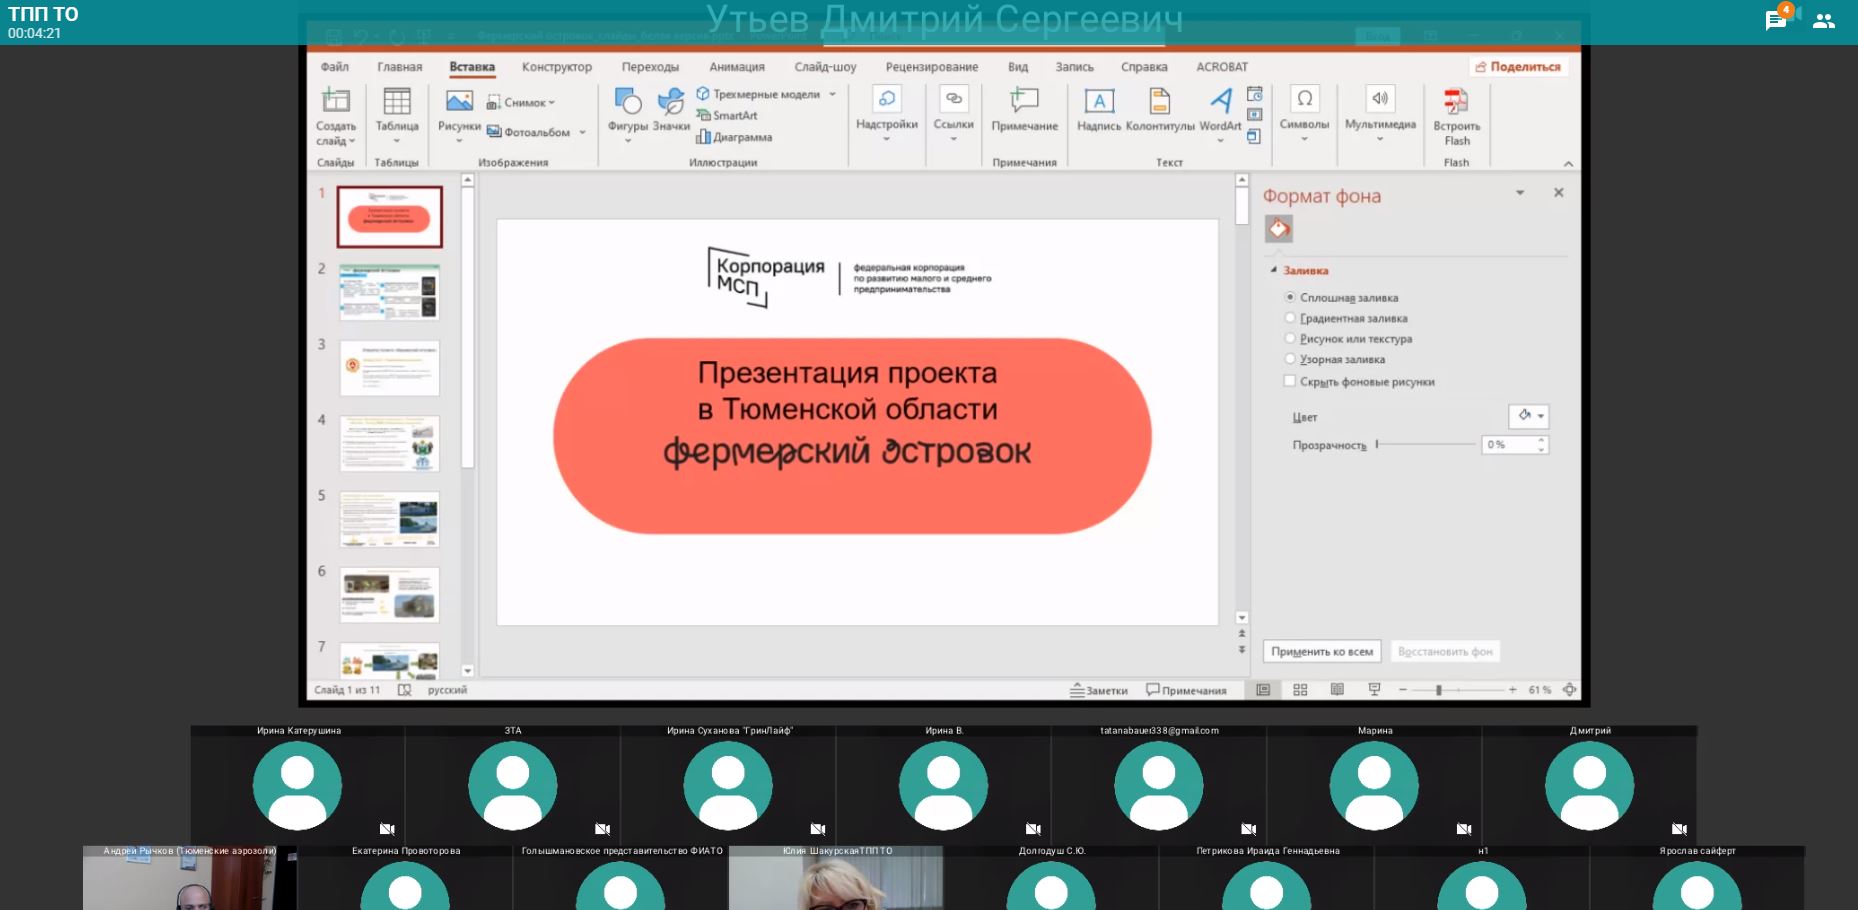Increase transparency with the stepper arrows
Viewport: 1858px width, 910px height.
pyautogui.click(x=1541, y=440)
